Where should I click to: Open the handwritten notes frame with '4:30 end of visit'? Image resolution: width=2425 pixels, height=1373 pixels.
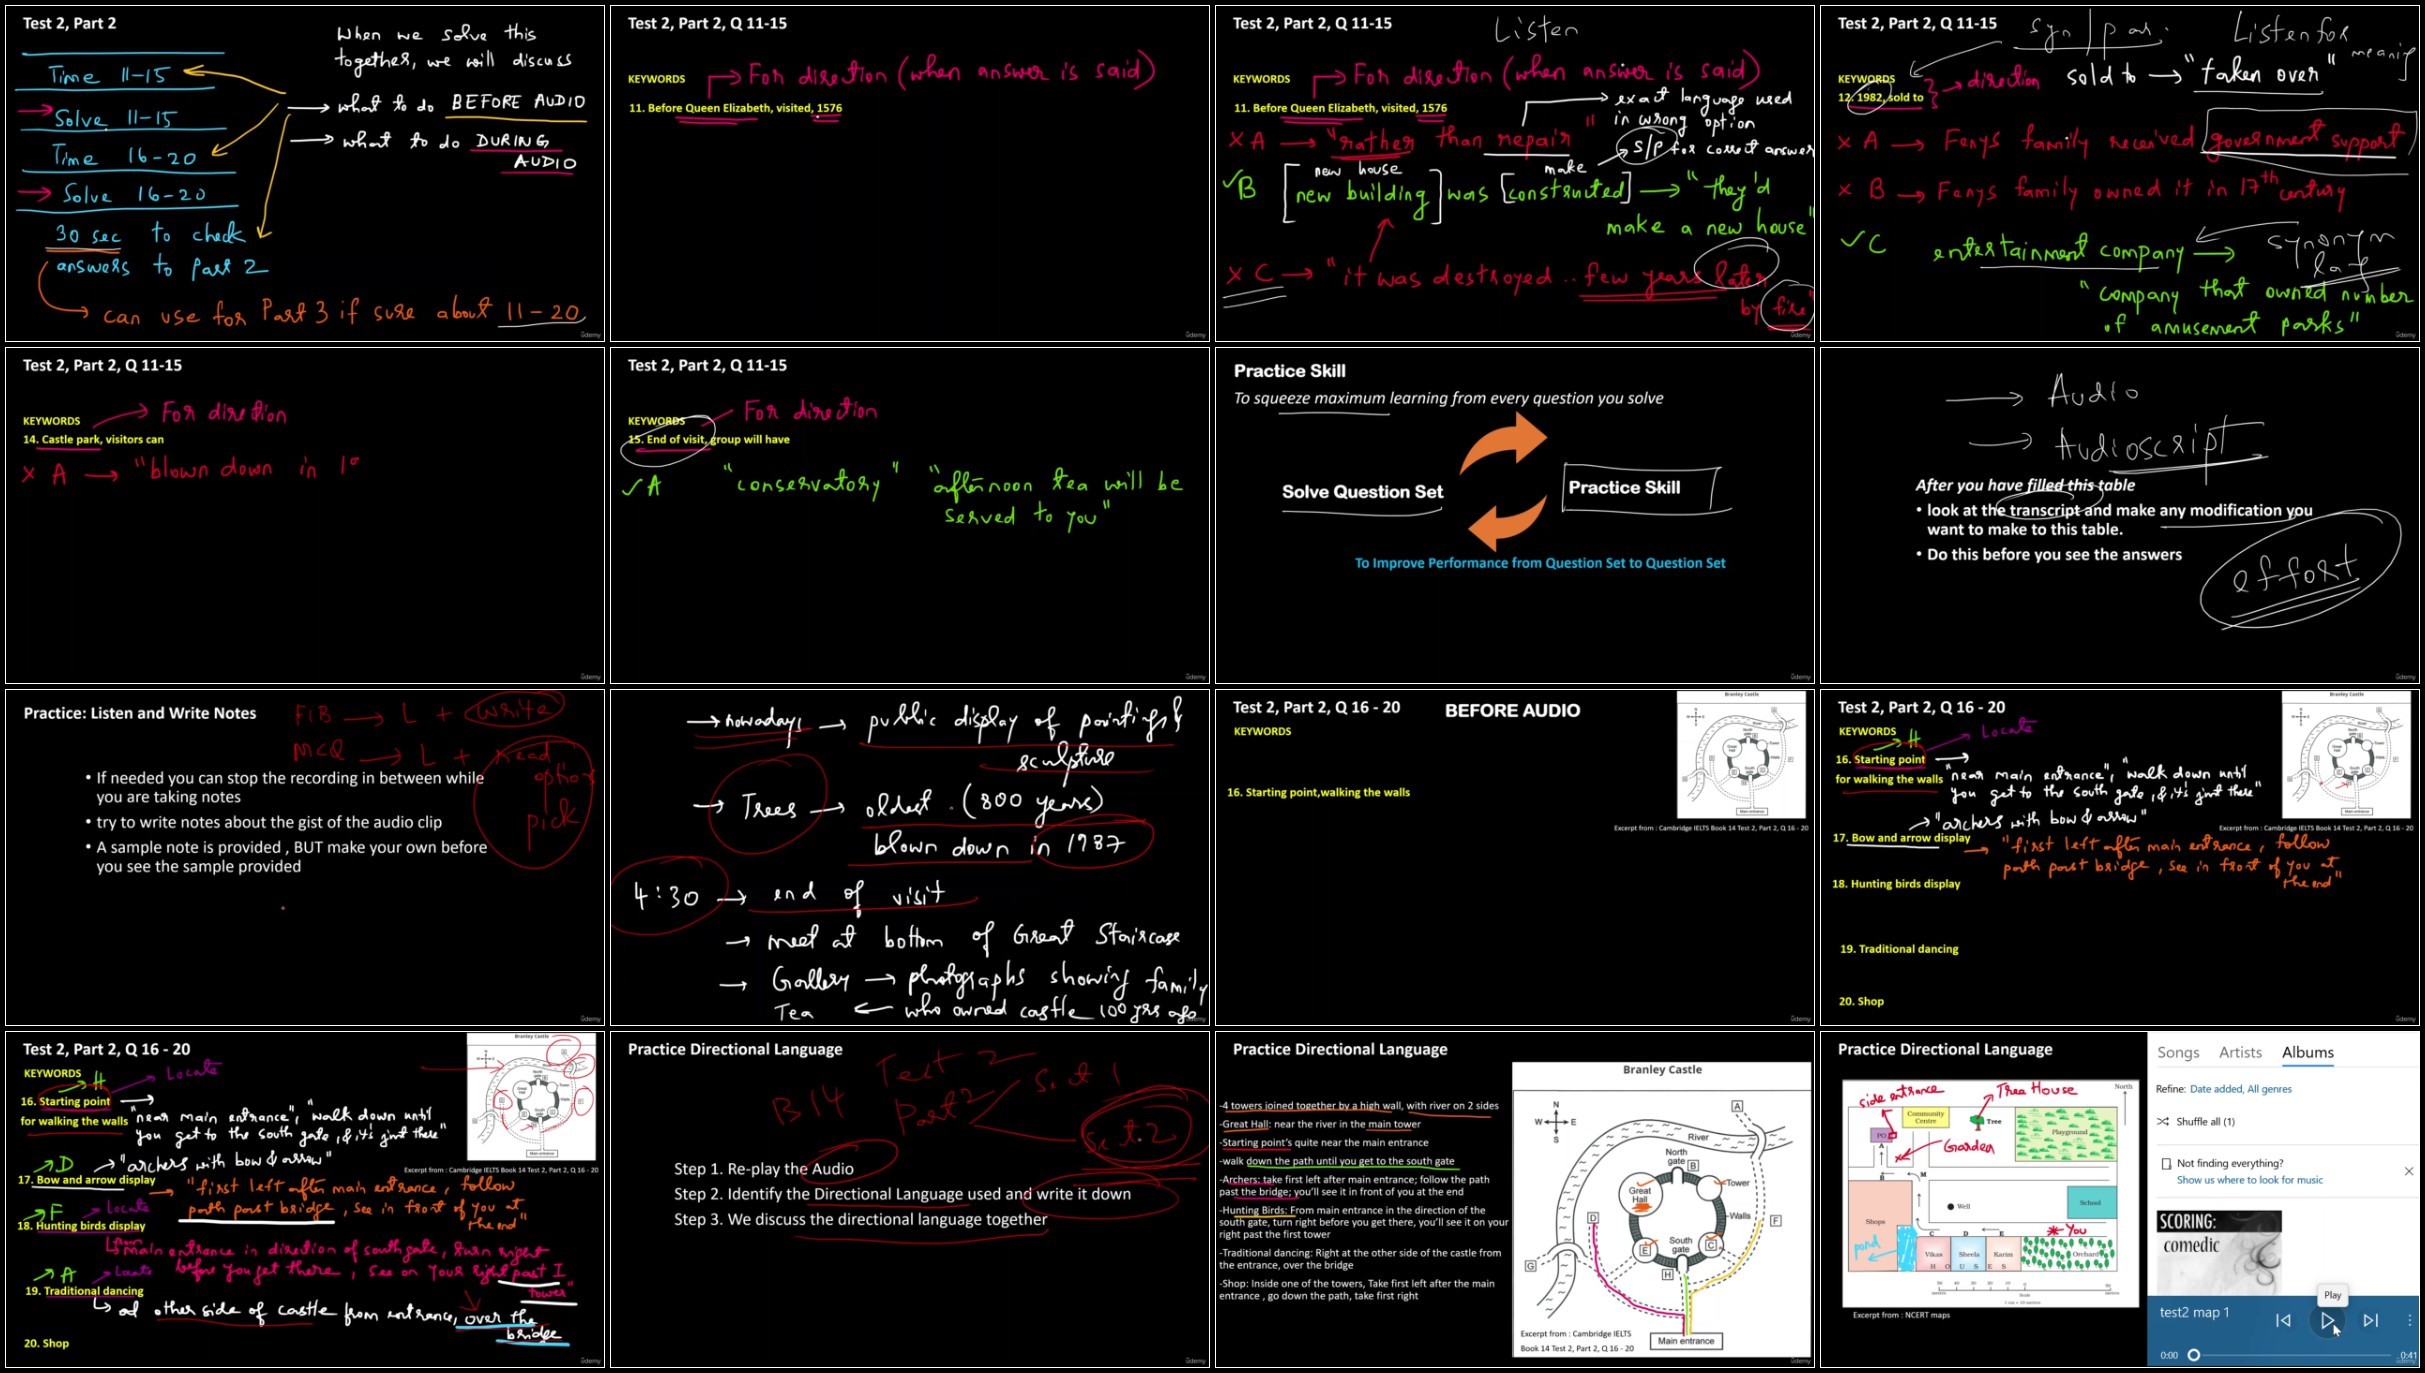(x=909, y=857)
